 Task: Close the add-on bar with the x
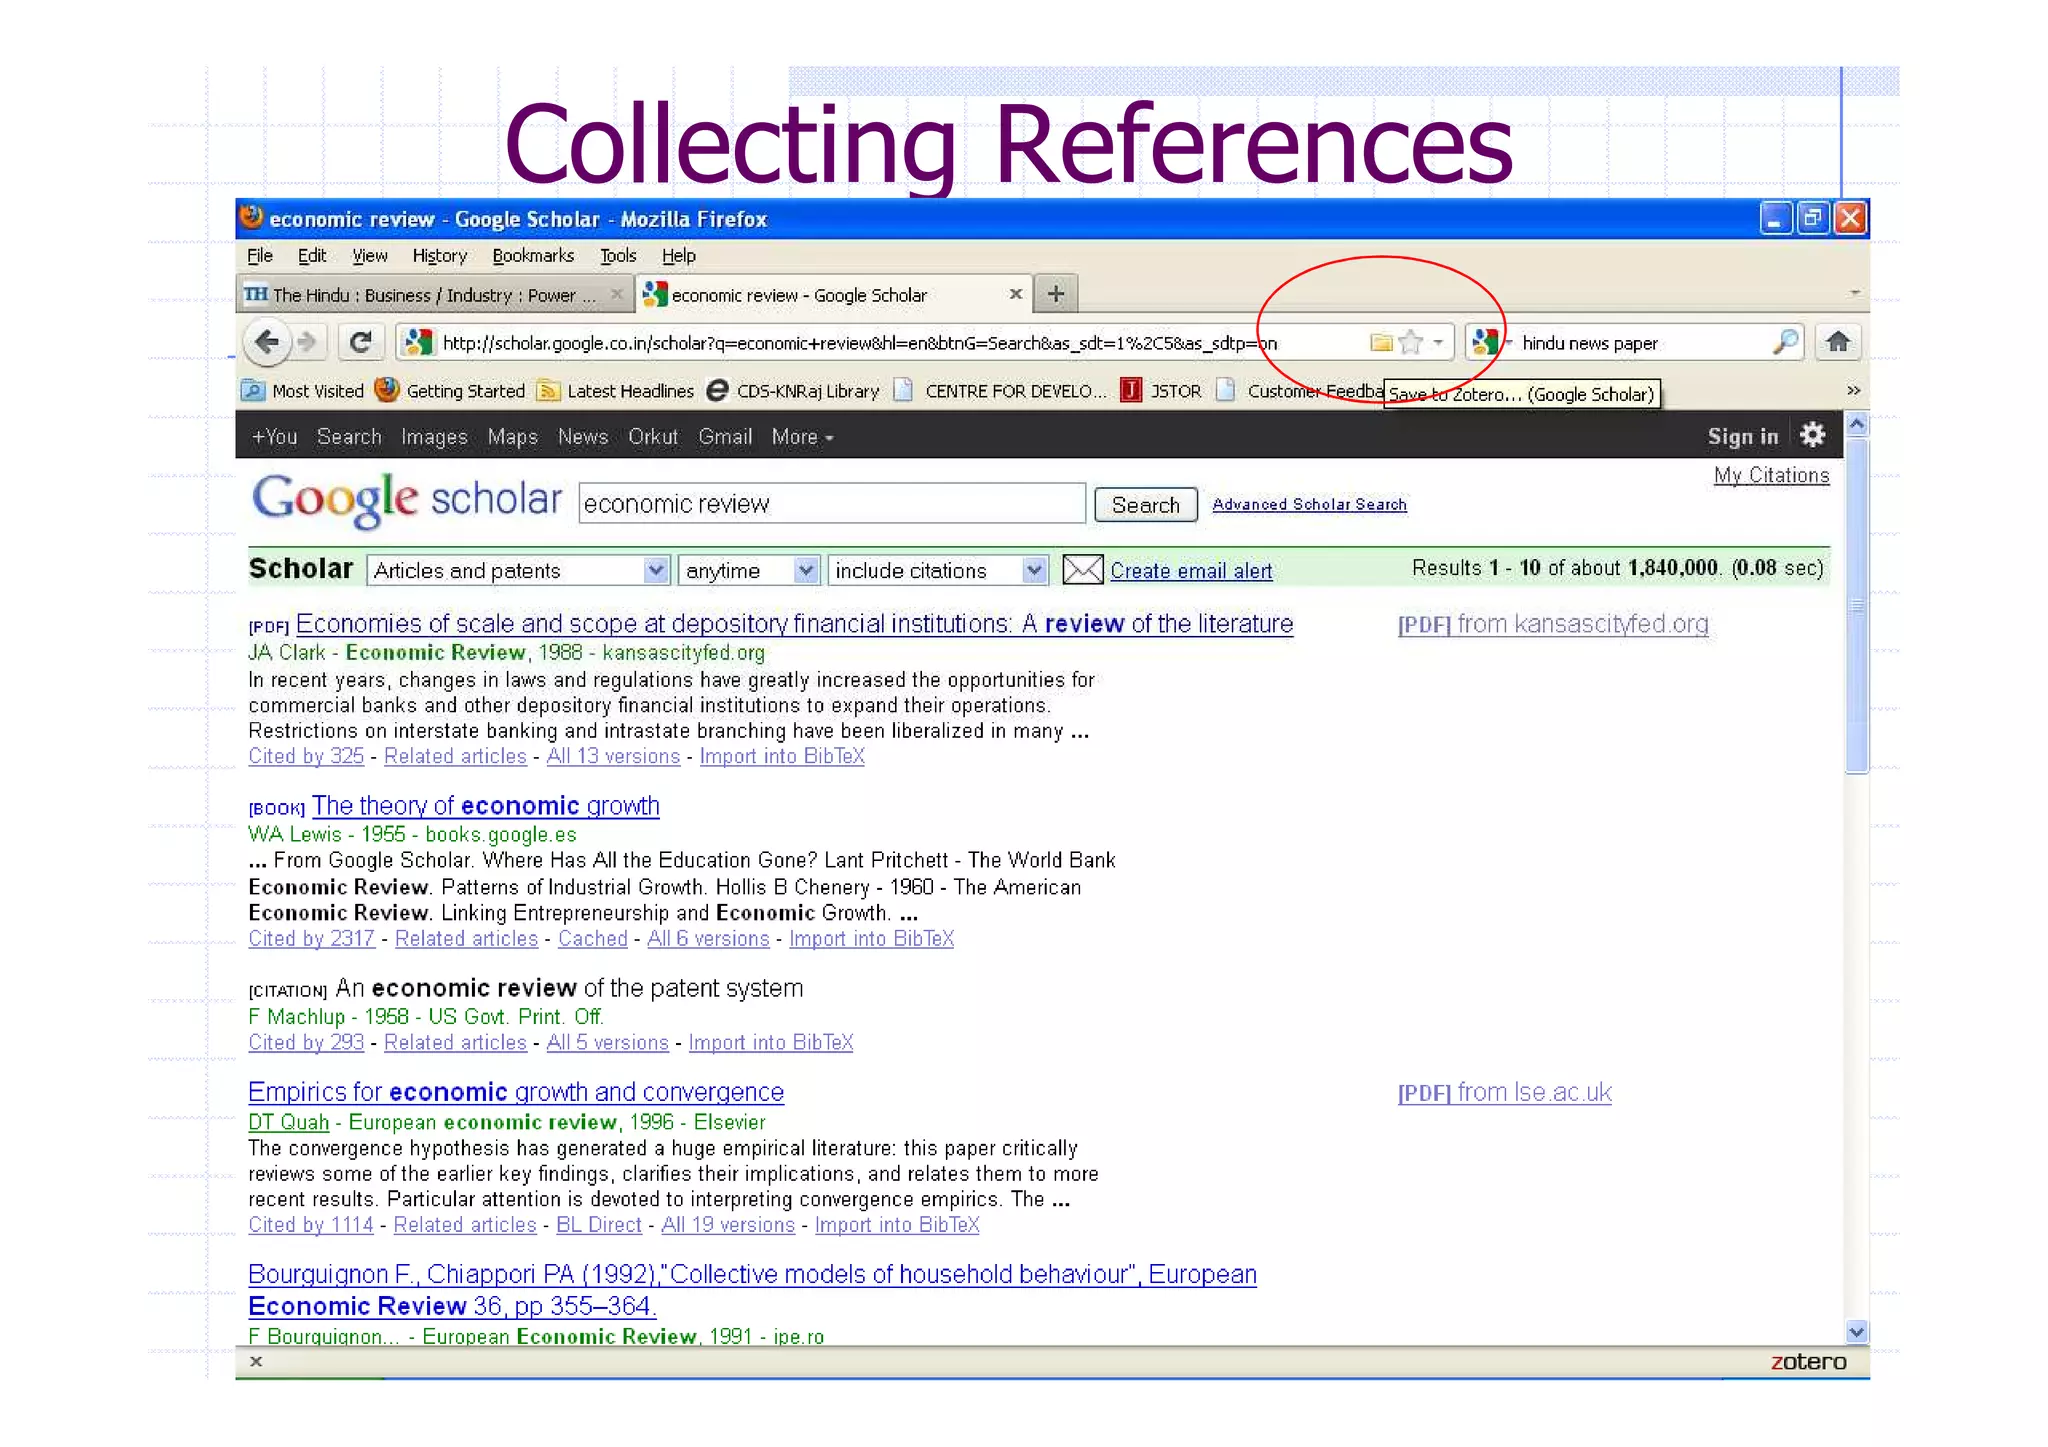click(x=256, y=1362)
